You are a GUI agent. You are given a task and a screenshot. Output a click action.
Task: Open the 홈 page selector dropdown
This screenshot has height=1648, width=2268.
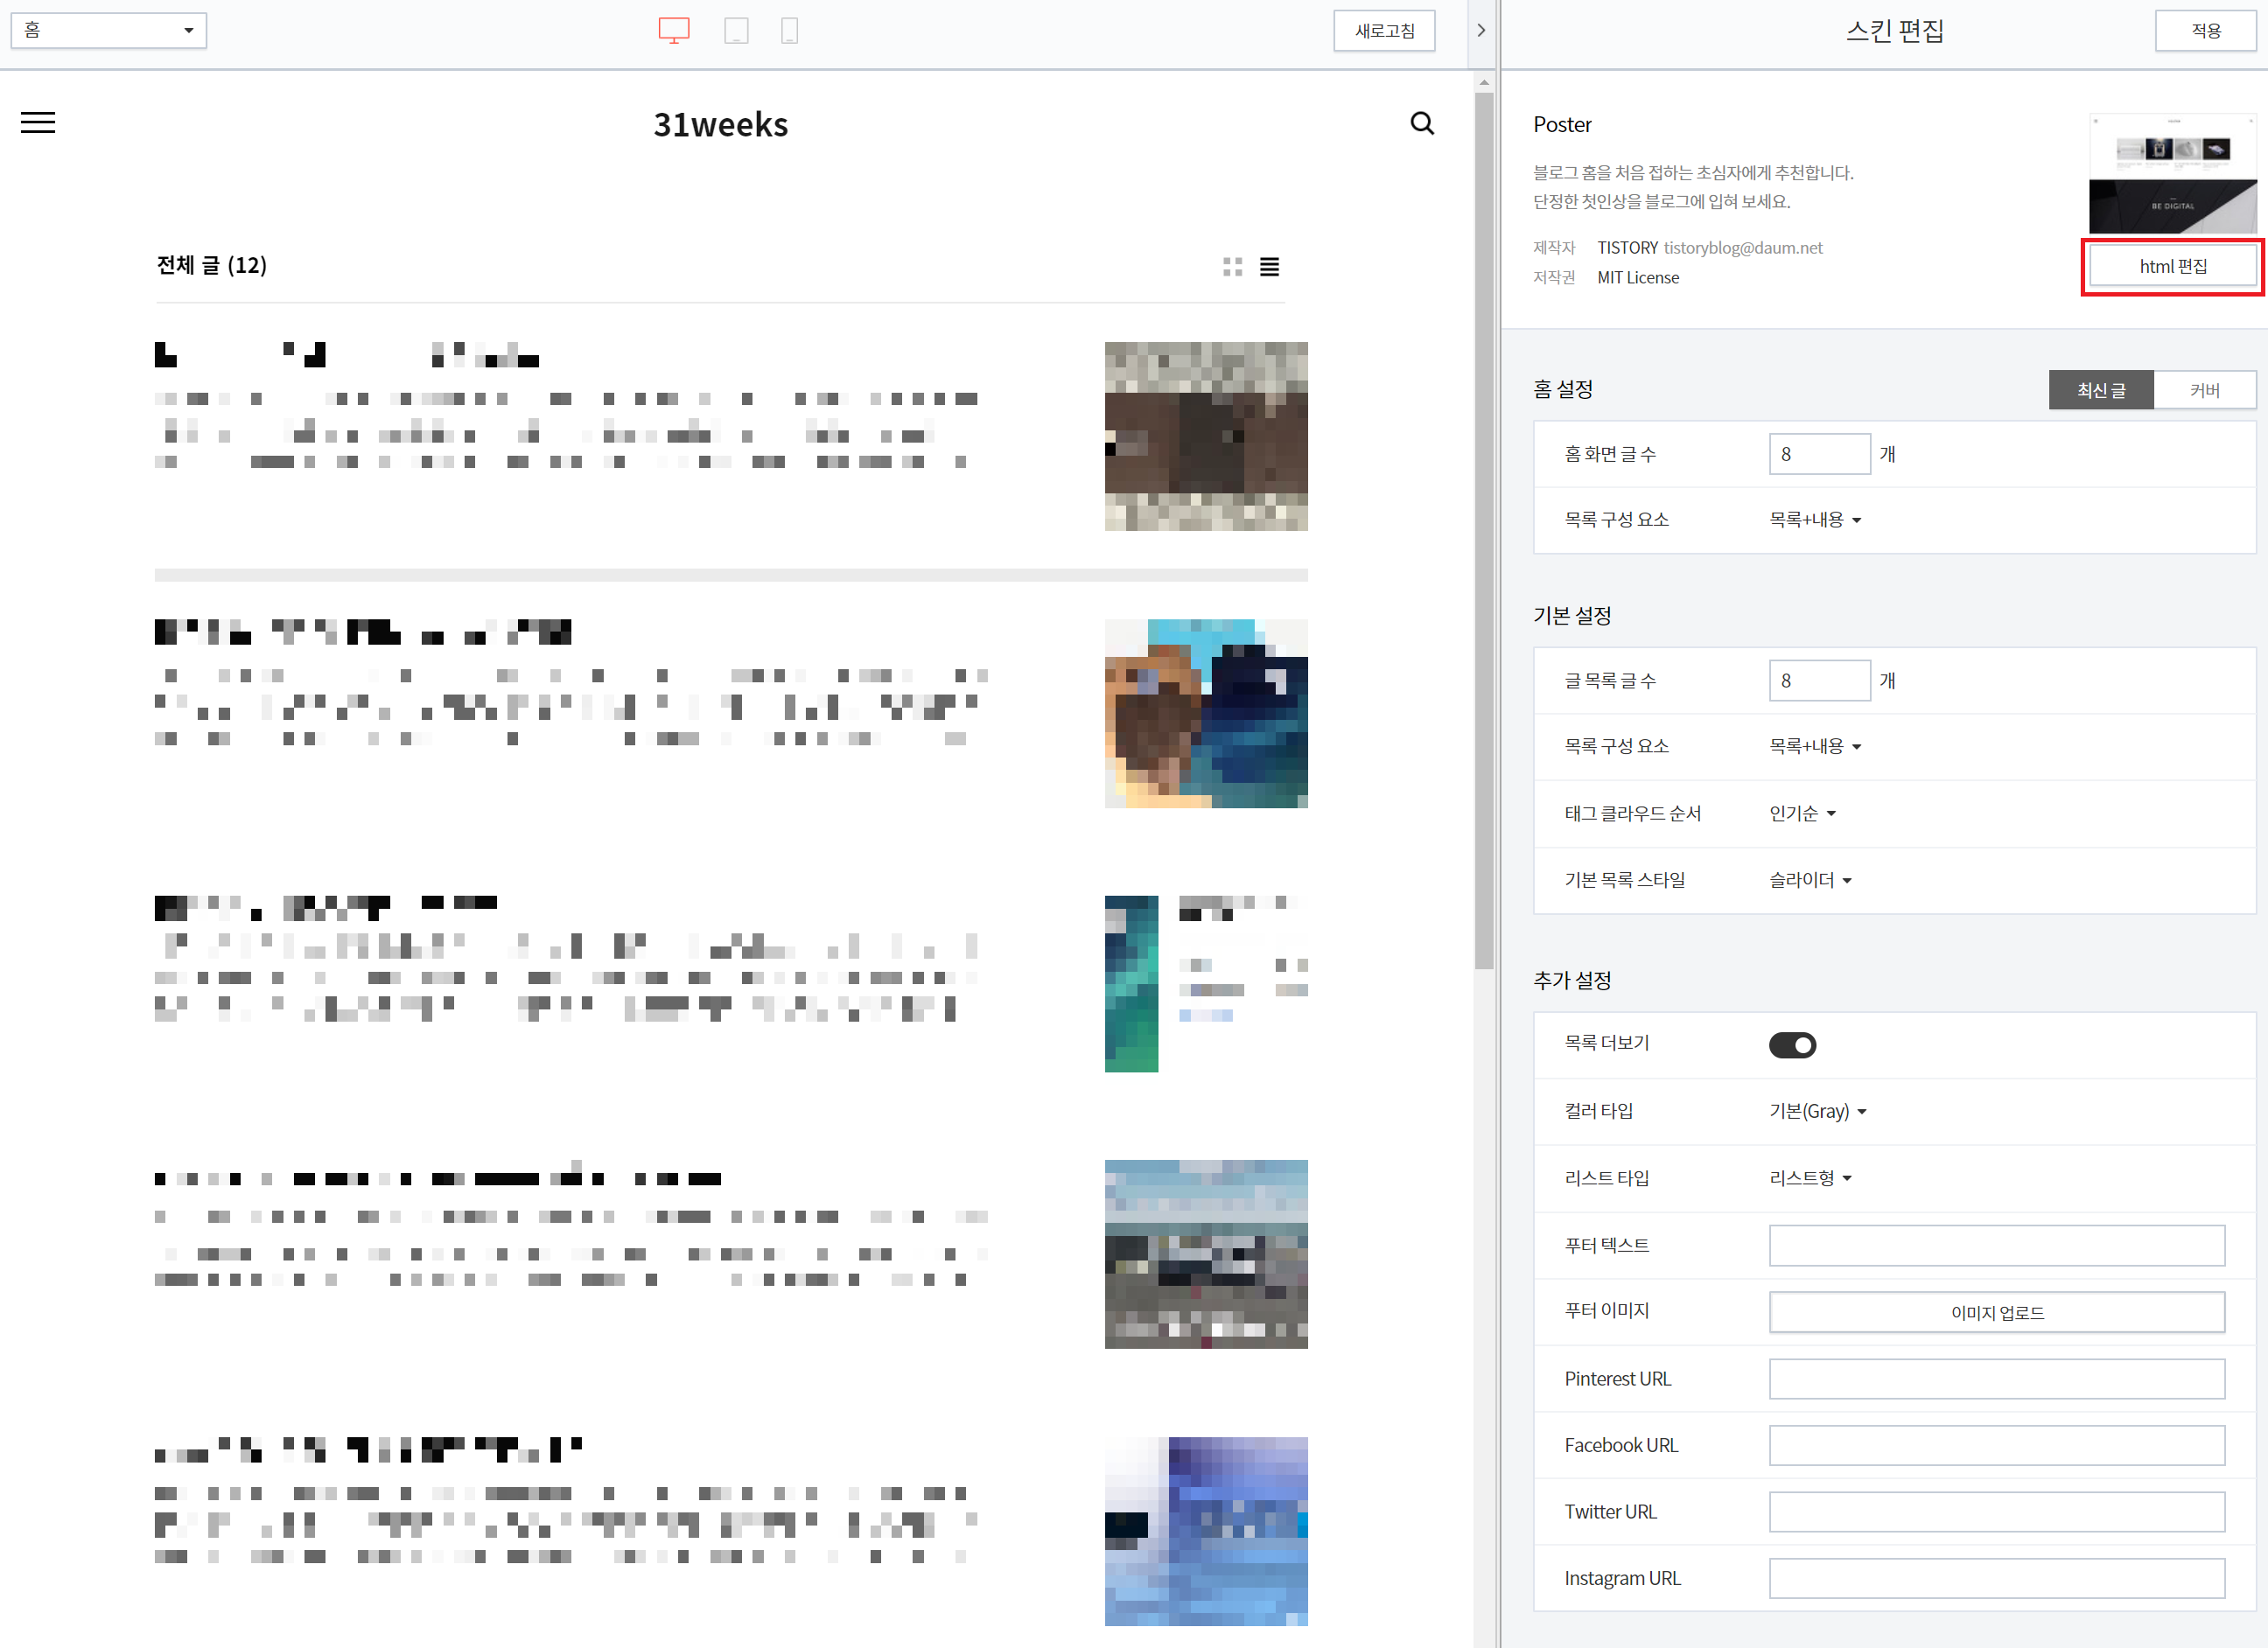pos(108,31)
